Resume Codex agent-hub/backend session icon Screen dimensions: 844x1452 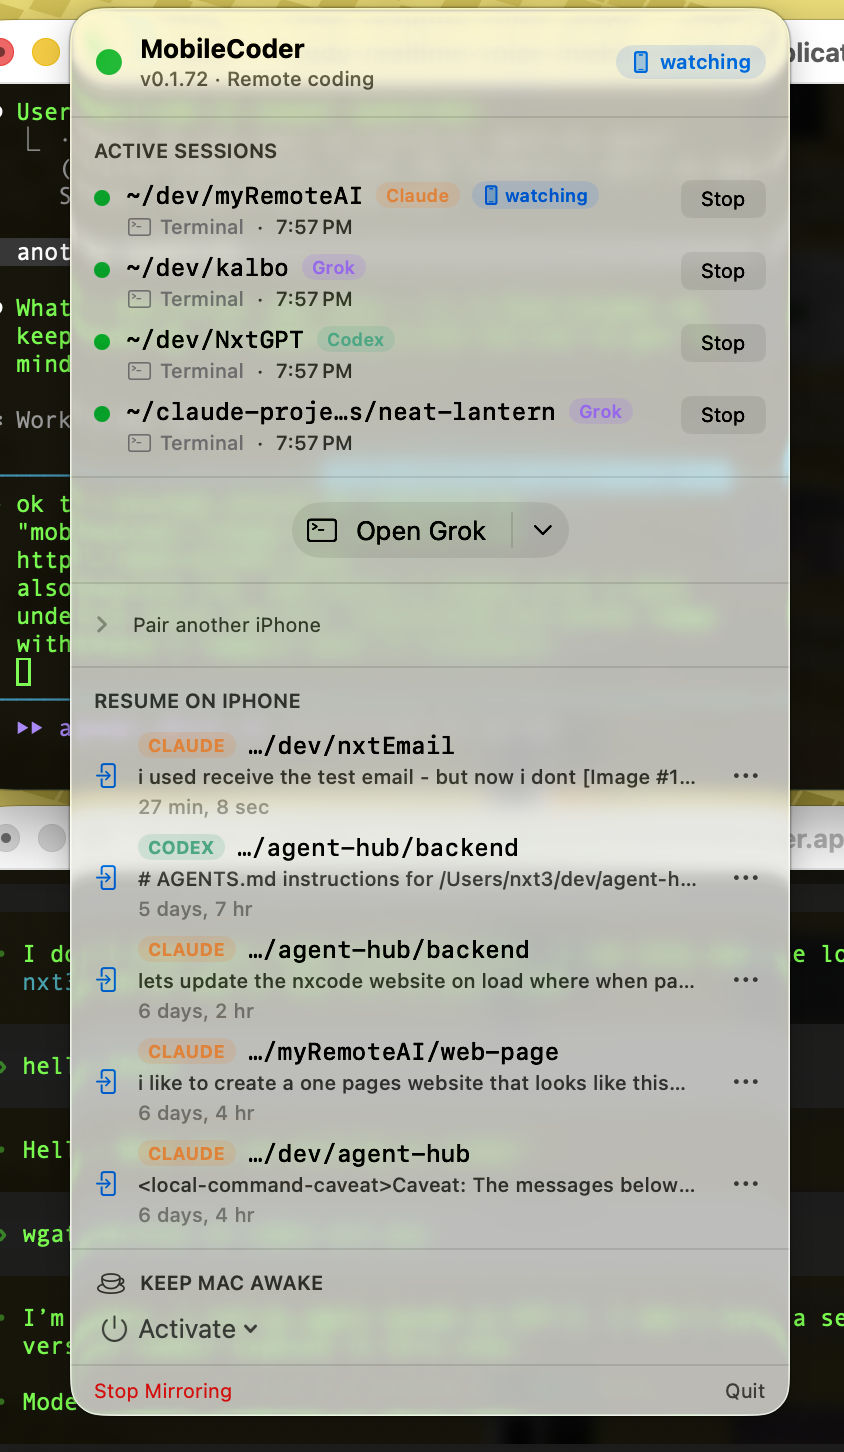coord(107,878)
